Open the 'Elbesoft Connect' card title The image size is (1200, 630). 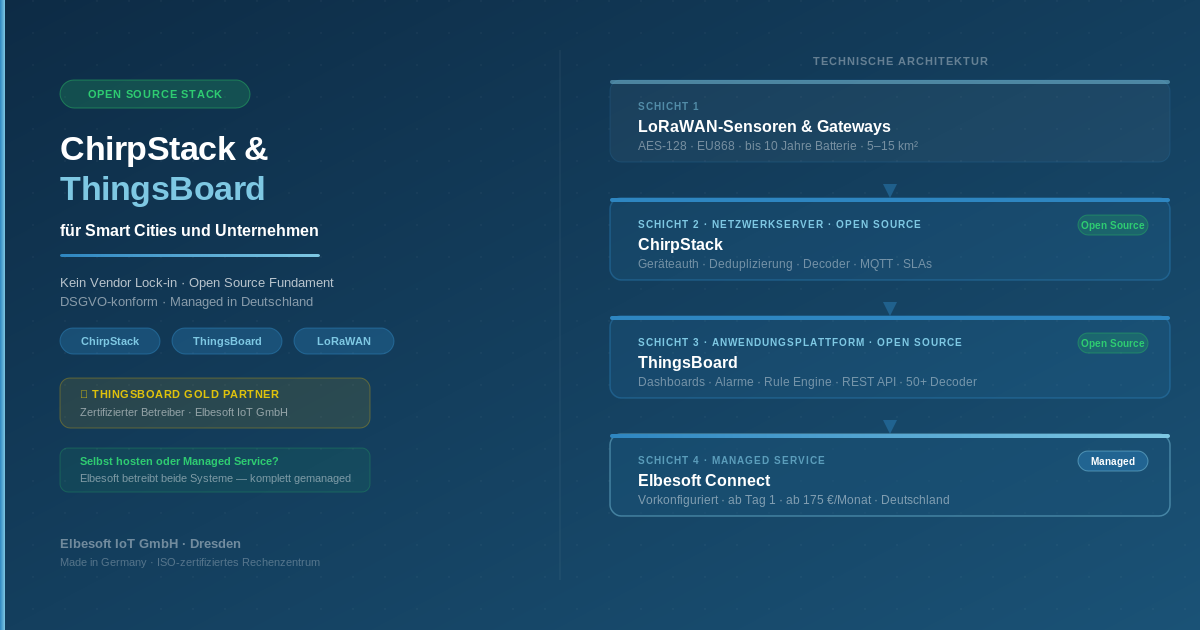704,481
